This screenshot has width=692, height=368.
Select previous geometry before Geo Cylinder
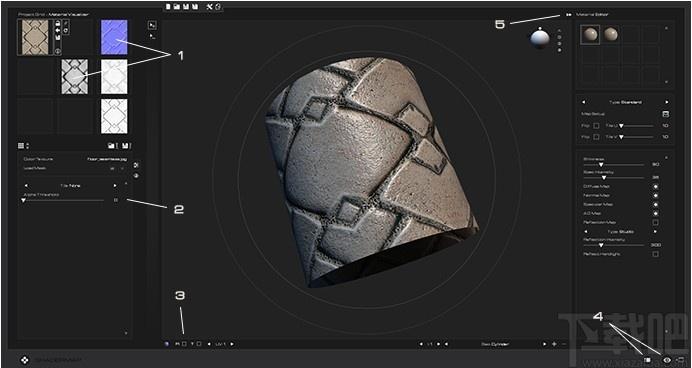(446, 344)
